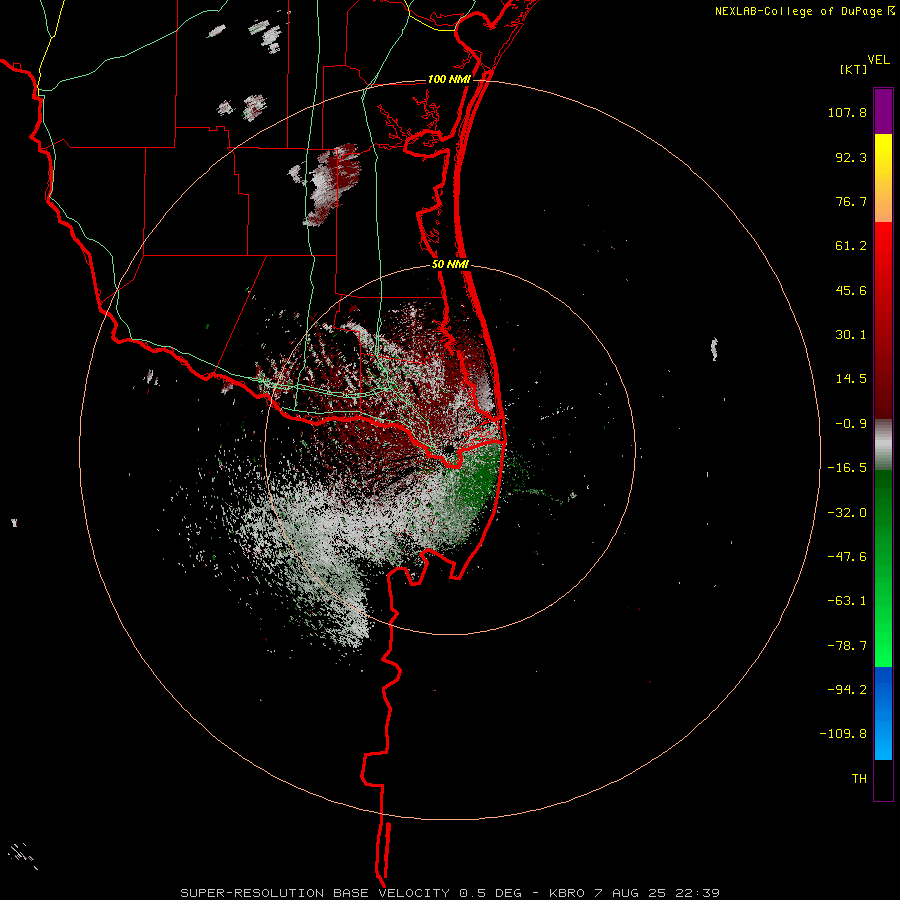Click the VEL legend title
900x900 pixels.
(878, 59)
